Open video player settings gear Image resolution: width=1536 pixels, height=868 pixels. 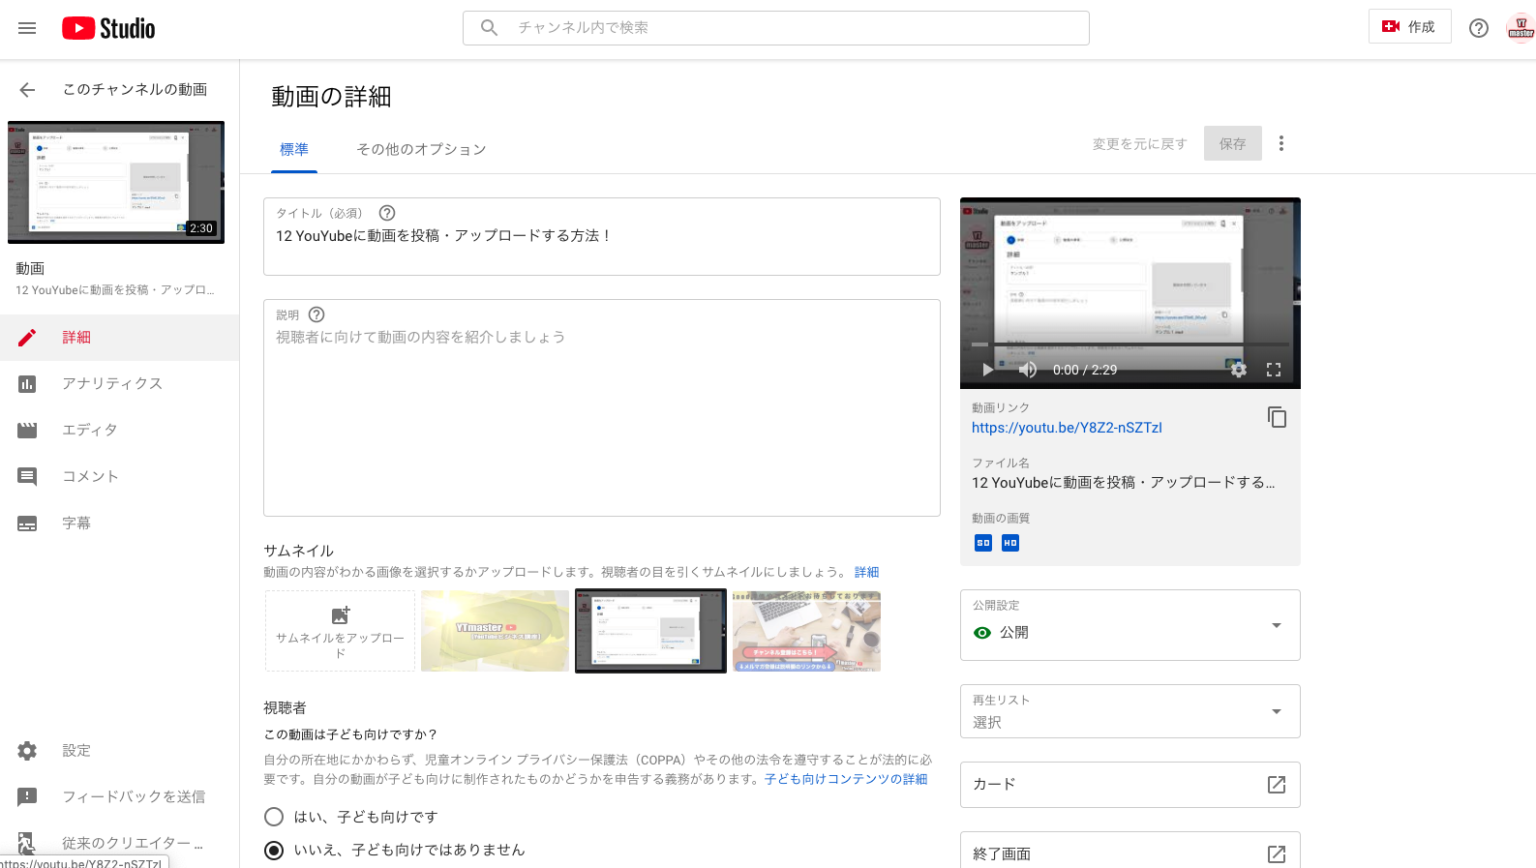(x=1238, y=370)
